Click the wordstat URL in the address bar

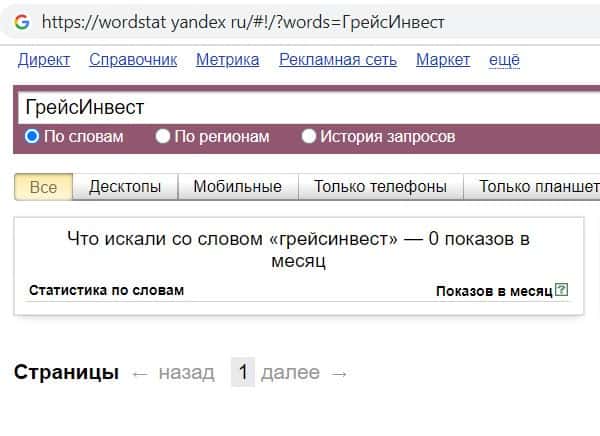(x=243, y=22)
